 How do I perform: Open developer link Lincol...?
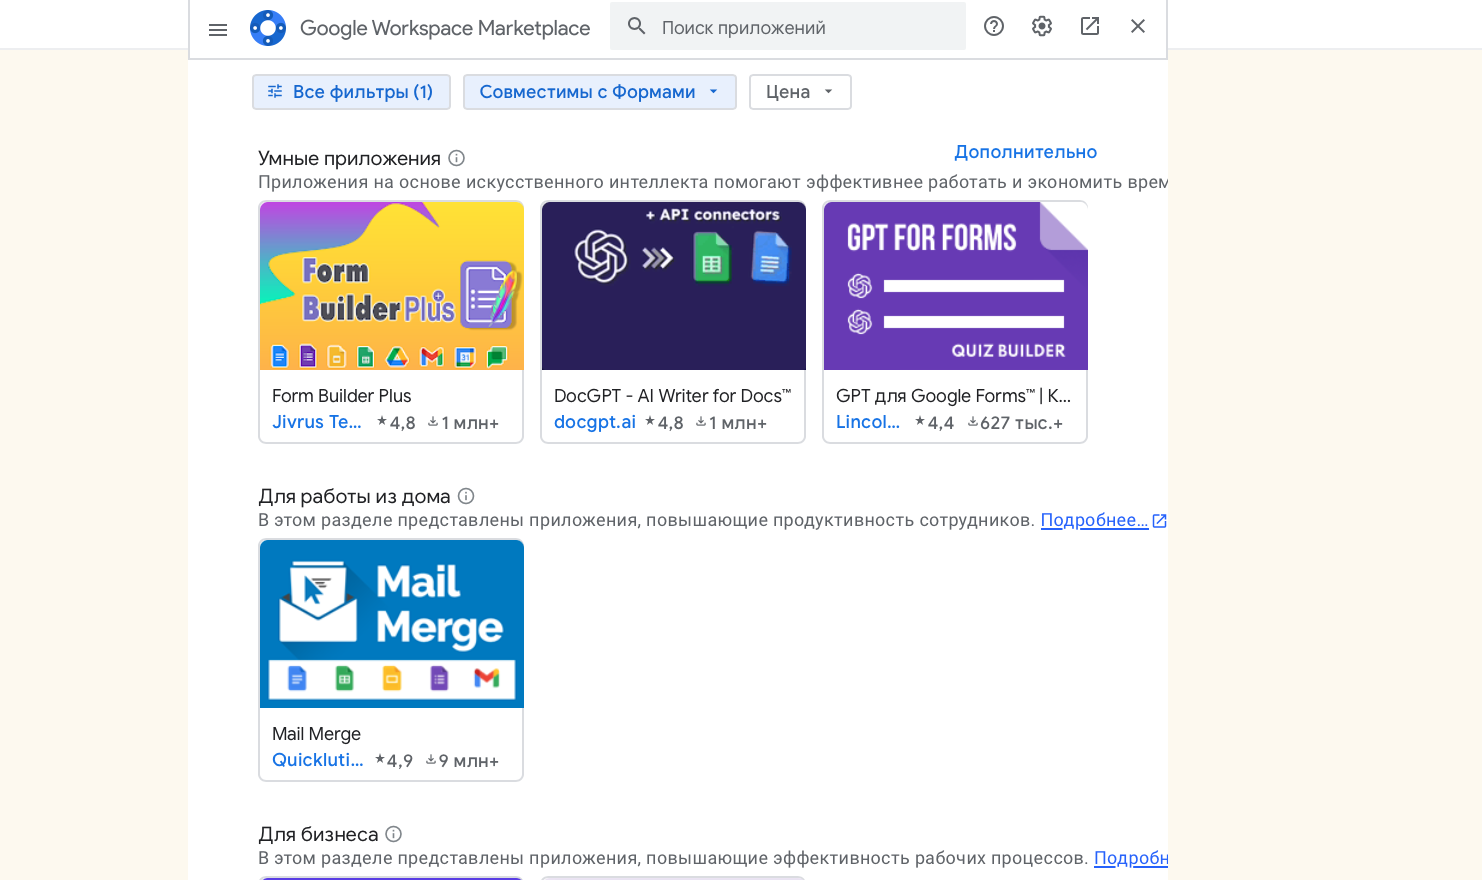pyautogui.click(x=868, y=422)
